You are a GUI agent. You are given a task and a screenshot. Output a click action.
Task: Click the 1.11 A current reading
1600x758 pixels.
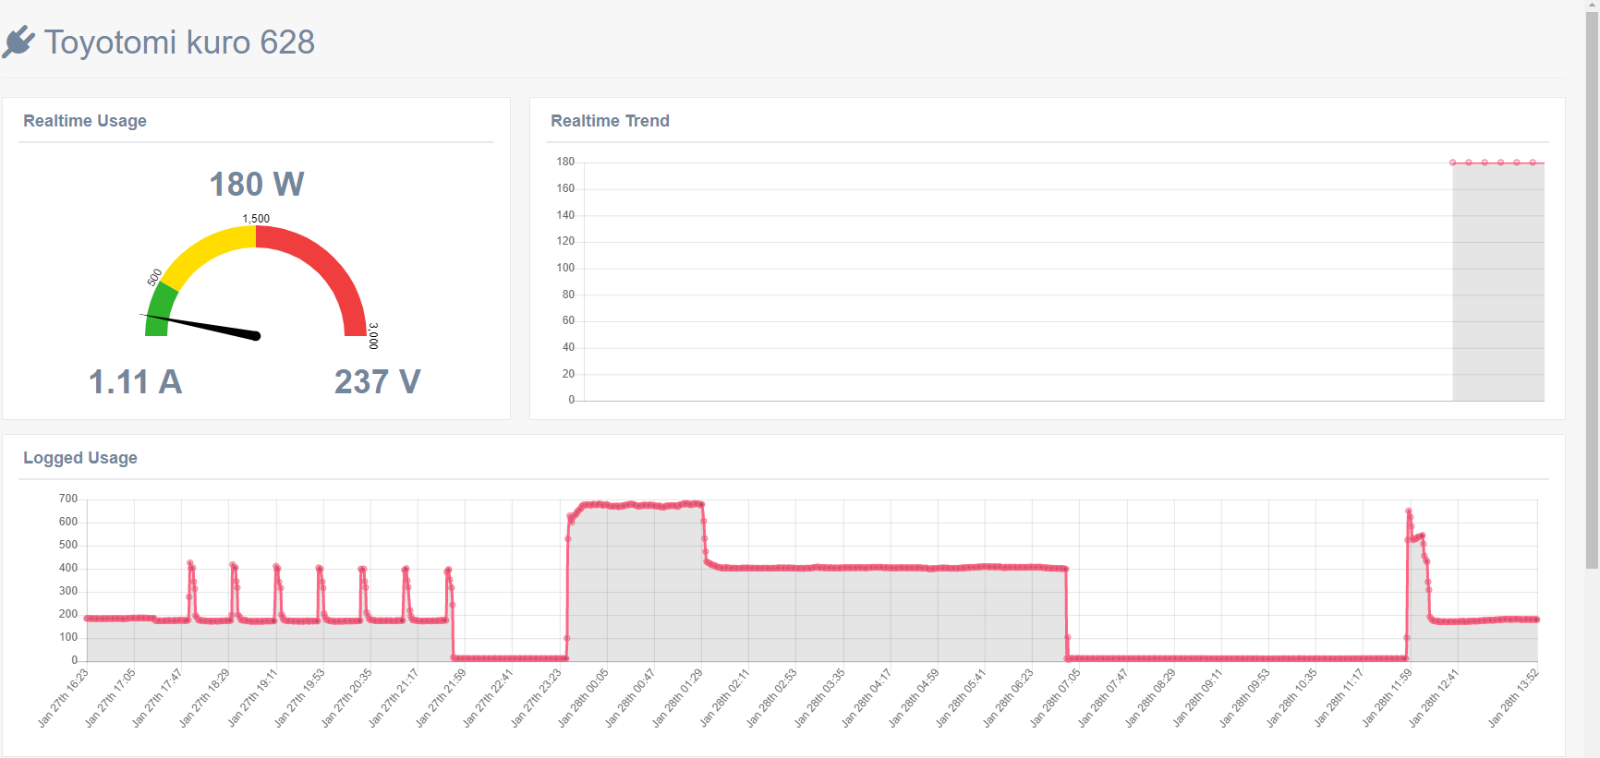click(x=135, y=382)
